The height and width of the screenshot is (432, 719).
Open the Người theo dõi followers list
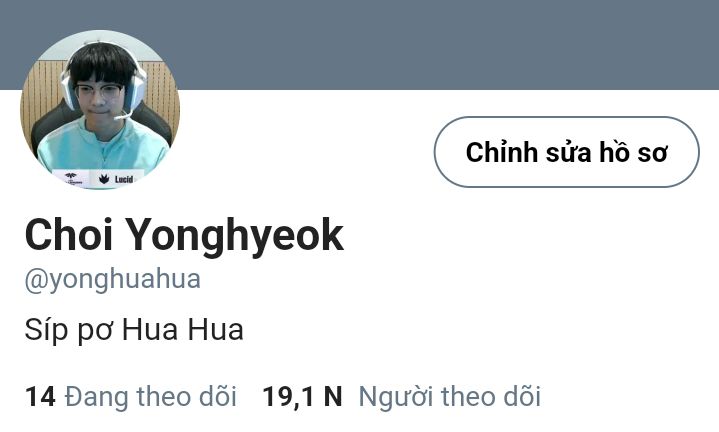point(401,396)
